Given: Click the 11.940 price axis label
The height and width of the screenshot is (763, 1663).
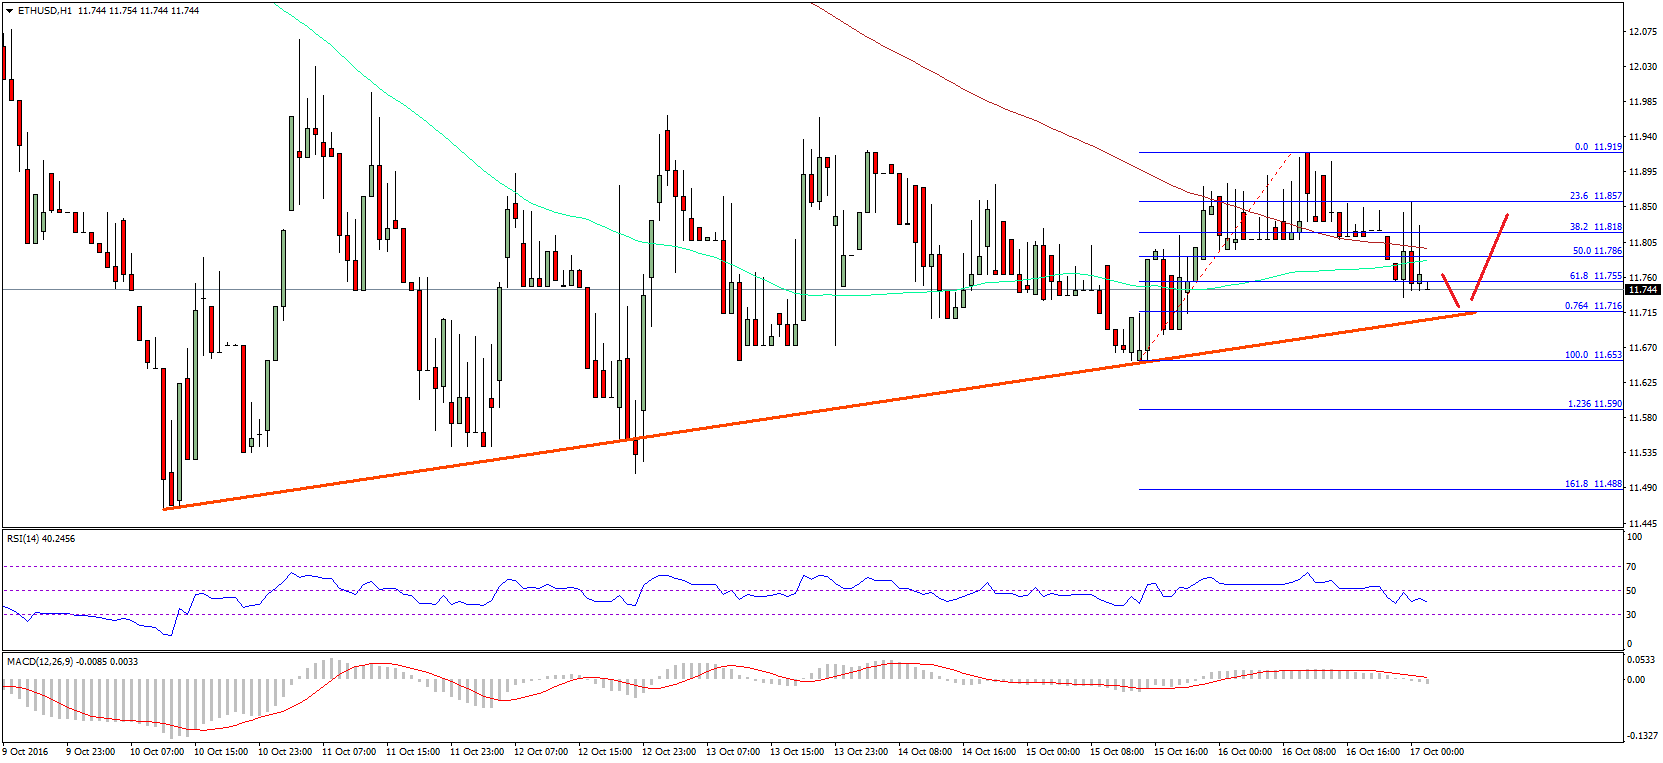Looking at the screenshot, I should pos(1643,137).
